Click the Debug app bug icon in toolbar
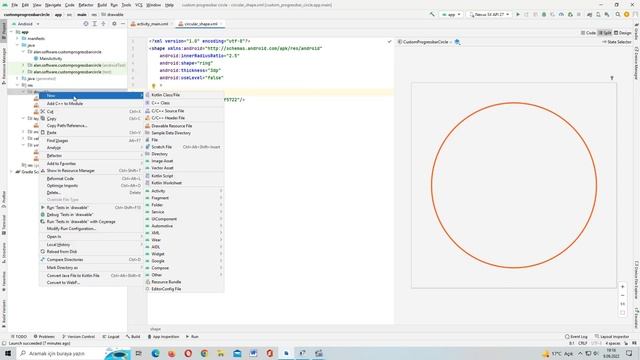This screenshot has height=360, width=640. click(544, 14)
